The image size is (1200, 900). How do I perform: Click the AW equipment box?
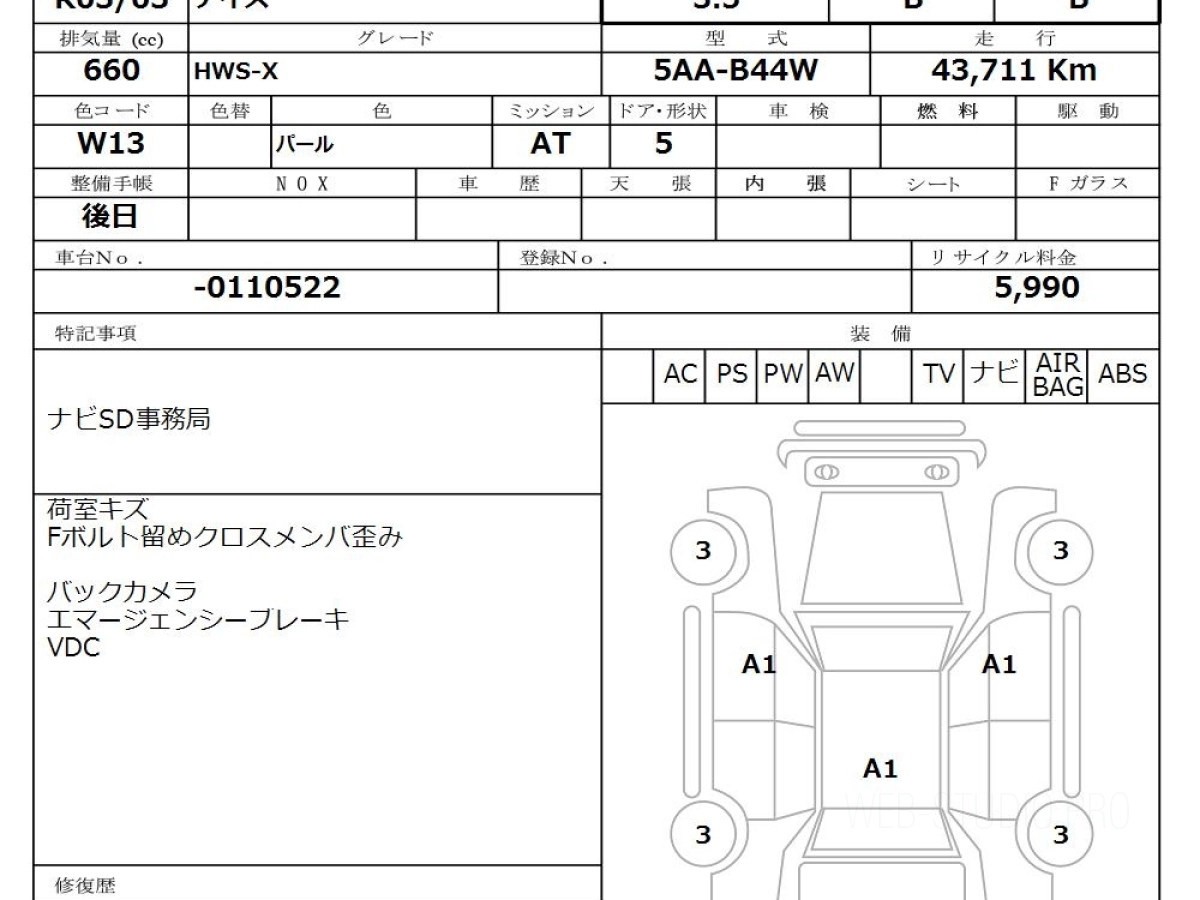tap(834, 374)
